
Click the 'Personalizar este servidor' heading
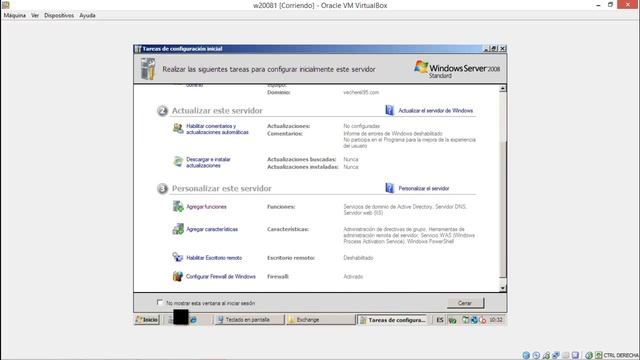pyautogui.click(x=222, y=189)
